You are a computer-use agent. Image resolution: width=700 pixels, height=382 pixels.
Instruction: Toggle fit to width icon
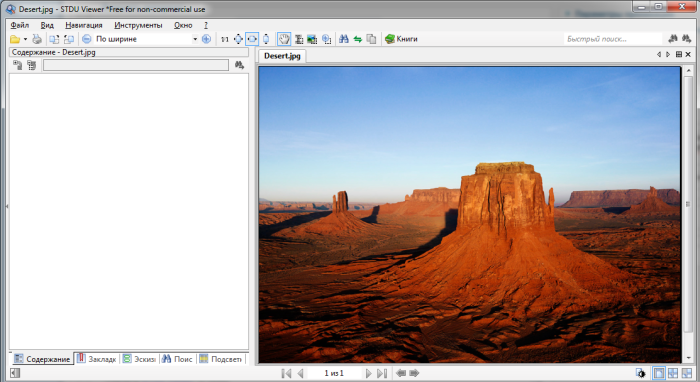[252, 39]
